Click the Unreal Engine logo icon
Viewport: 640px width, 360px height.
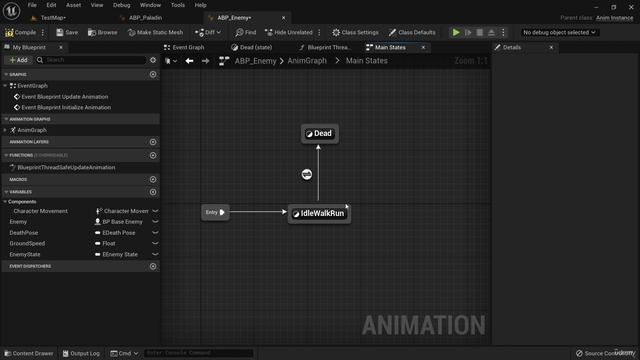[11, 11]
